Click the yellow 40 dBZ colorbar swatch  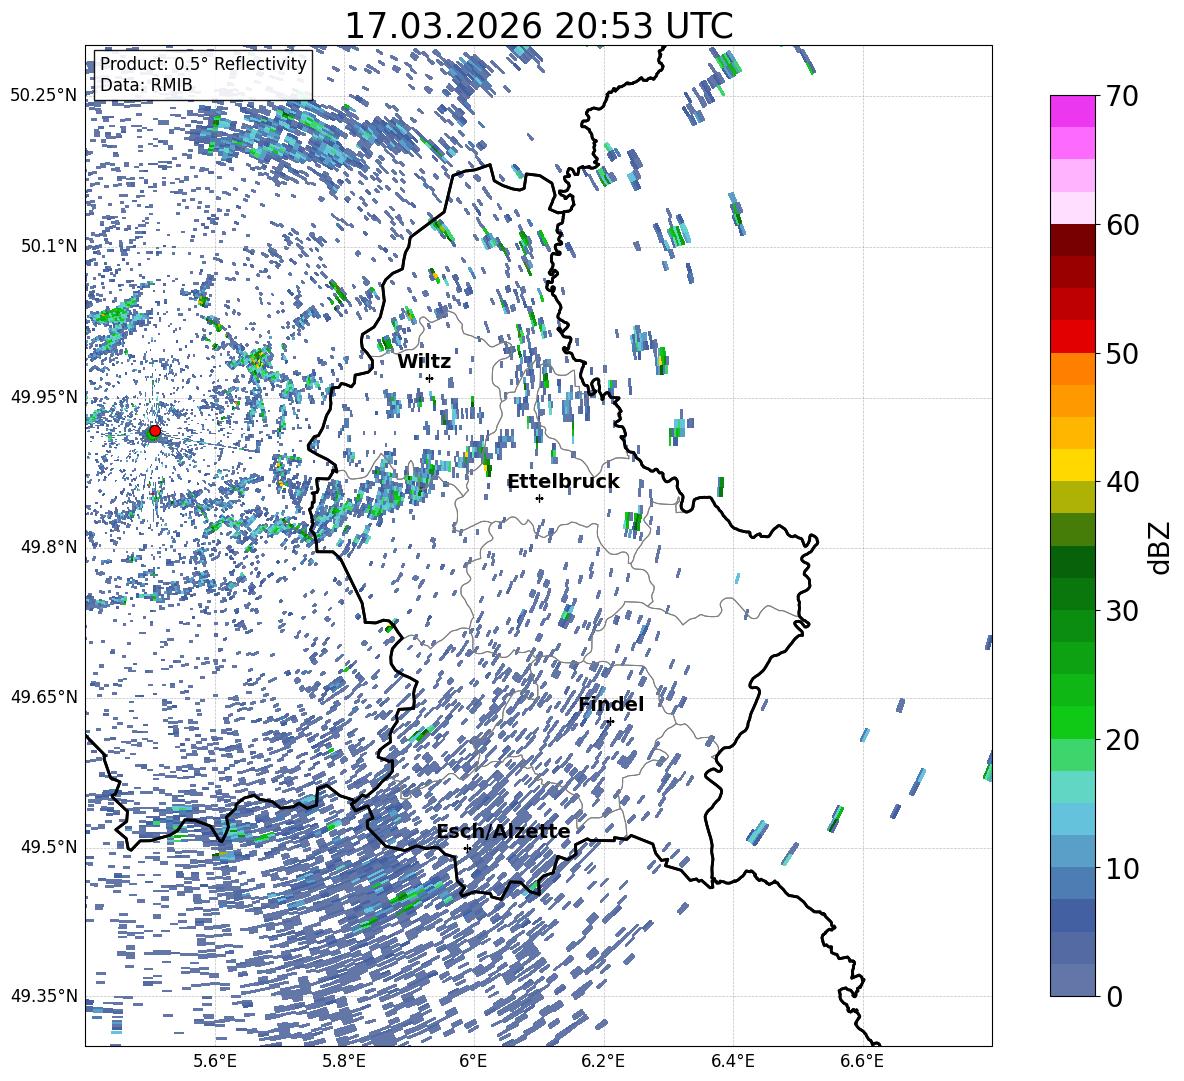(x=1072, y=465)
